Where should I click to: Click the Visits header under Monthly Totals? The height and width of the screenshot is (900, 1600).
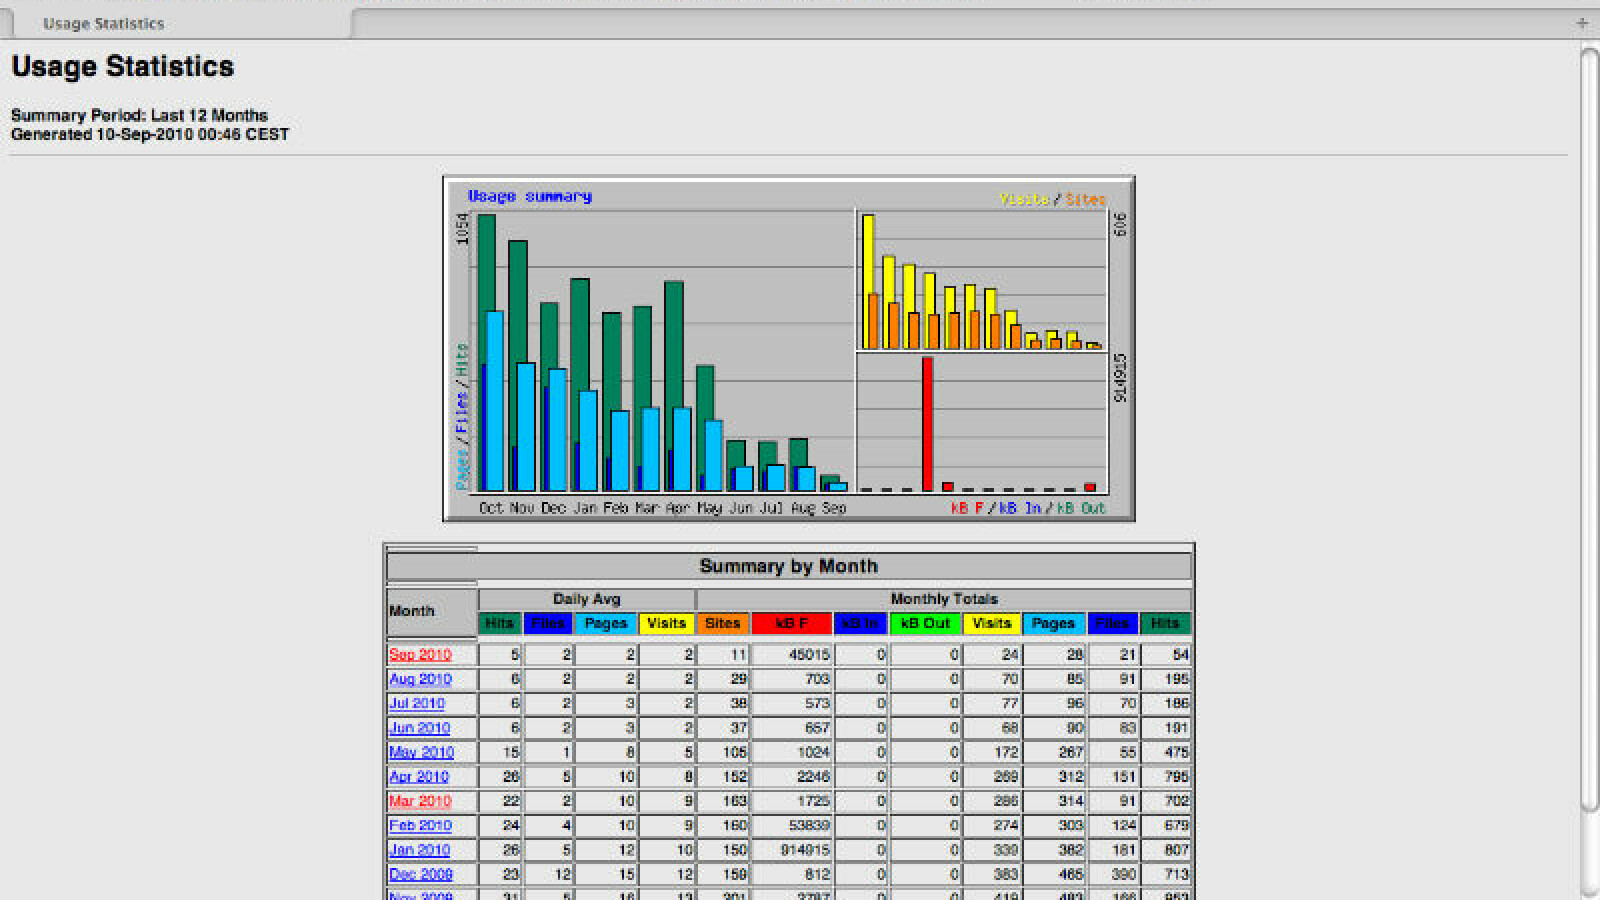pyautogui.click(x=991, y=623)
